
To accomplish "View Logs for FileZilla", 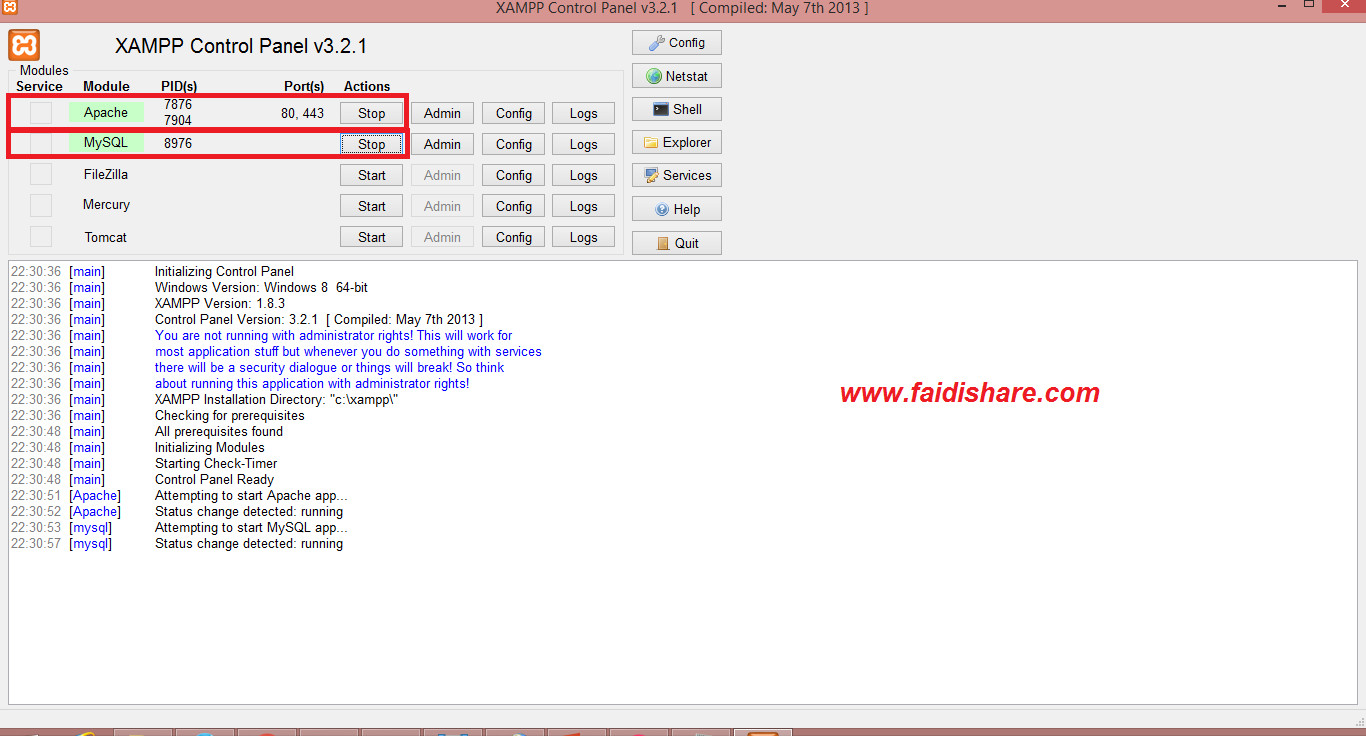I will point(584,175).
